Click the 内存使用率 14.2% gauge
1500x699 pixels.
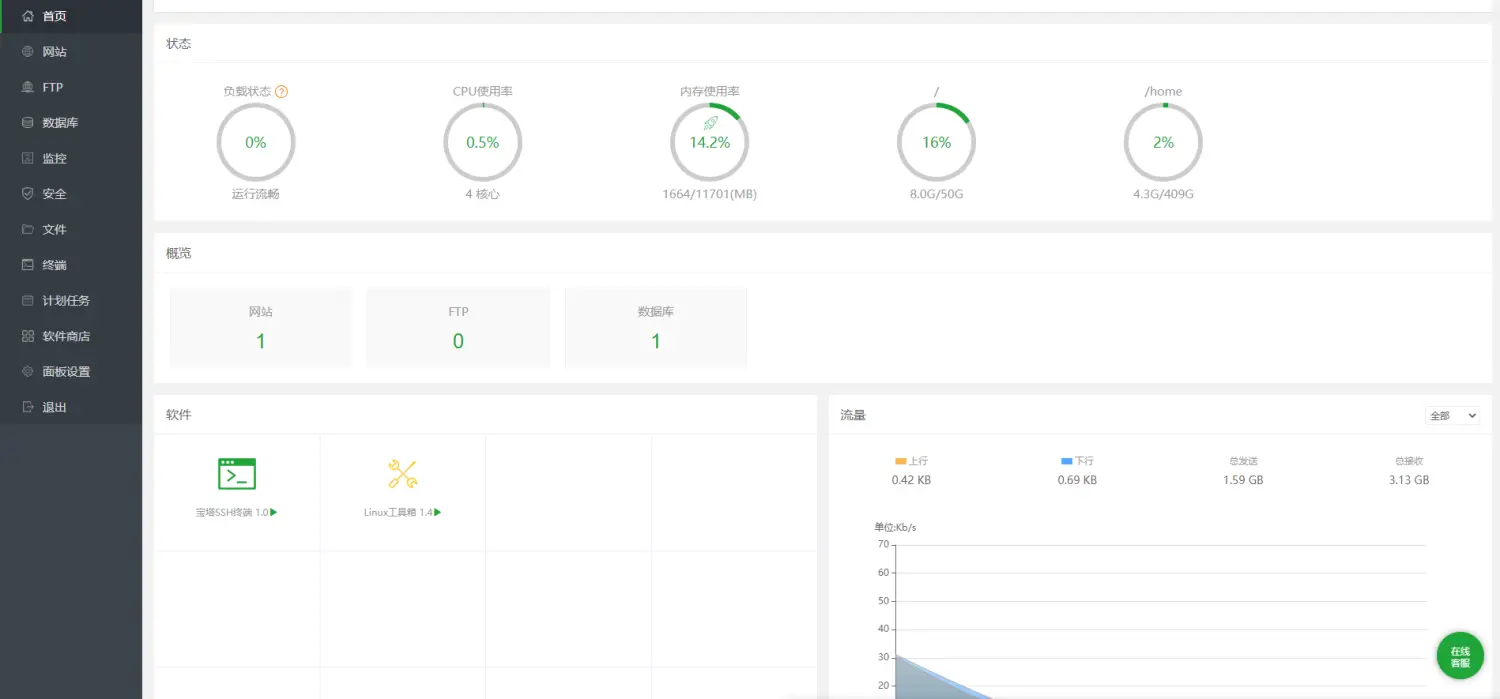pos(710,142)
